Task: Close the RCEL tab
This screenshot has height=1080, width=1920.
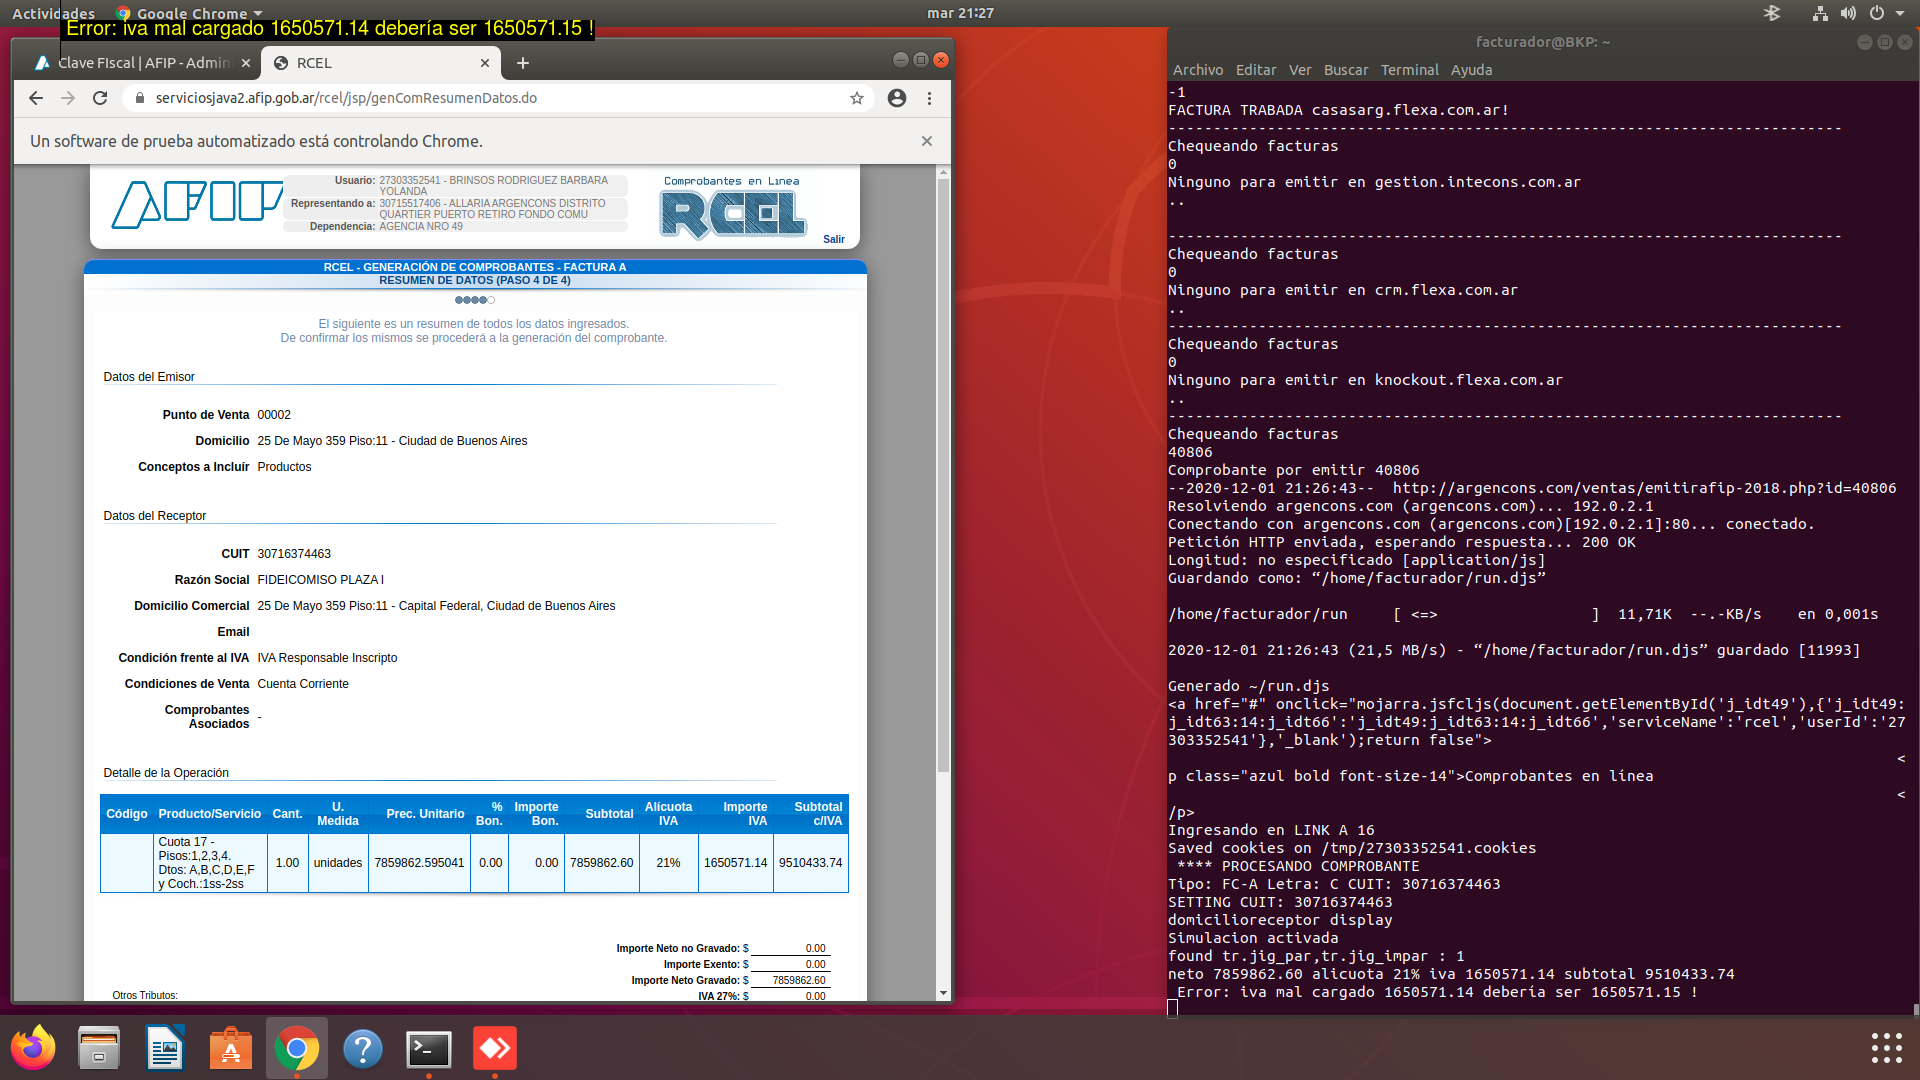Action: [485, 63]
